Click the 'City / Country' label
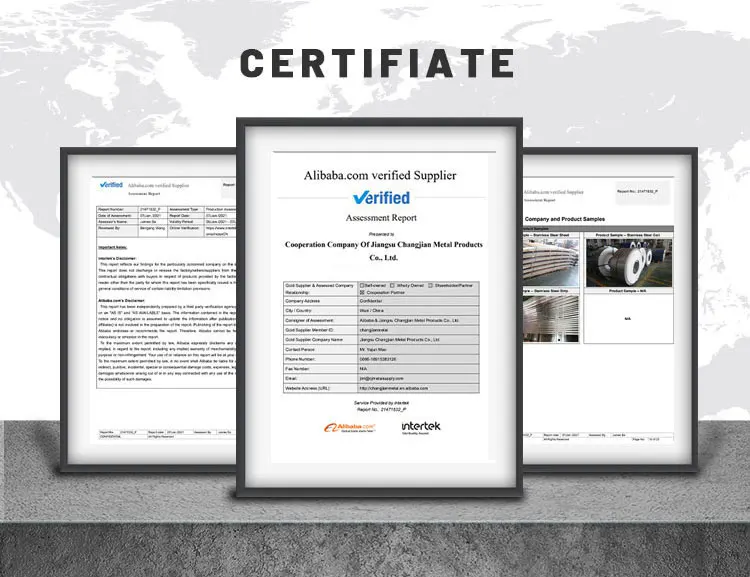Screen dimensions: 750x577 (298, 311)
